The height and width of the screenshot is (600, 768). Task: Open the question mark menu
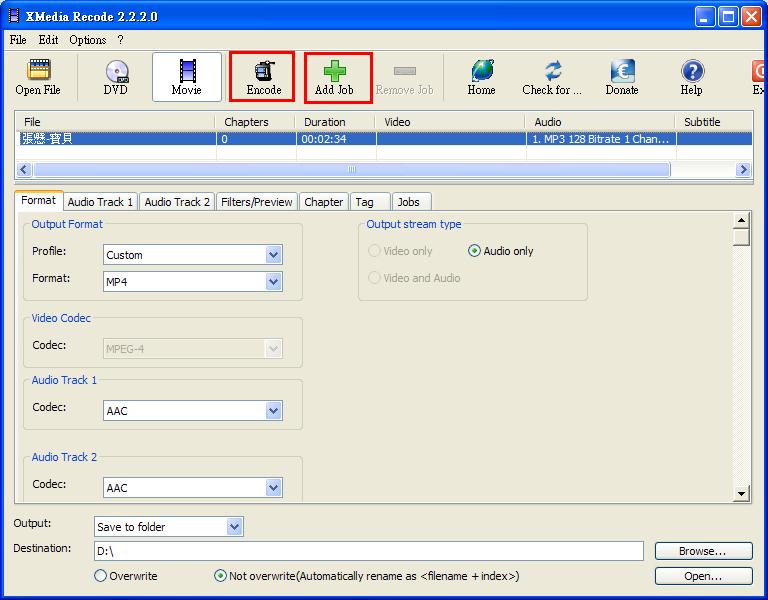pyautogui.click(x=120, y=40)
